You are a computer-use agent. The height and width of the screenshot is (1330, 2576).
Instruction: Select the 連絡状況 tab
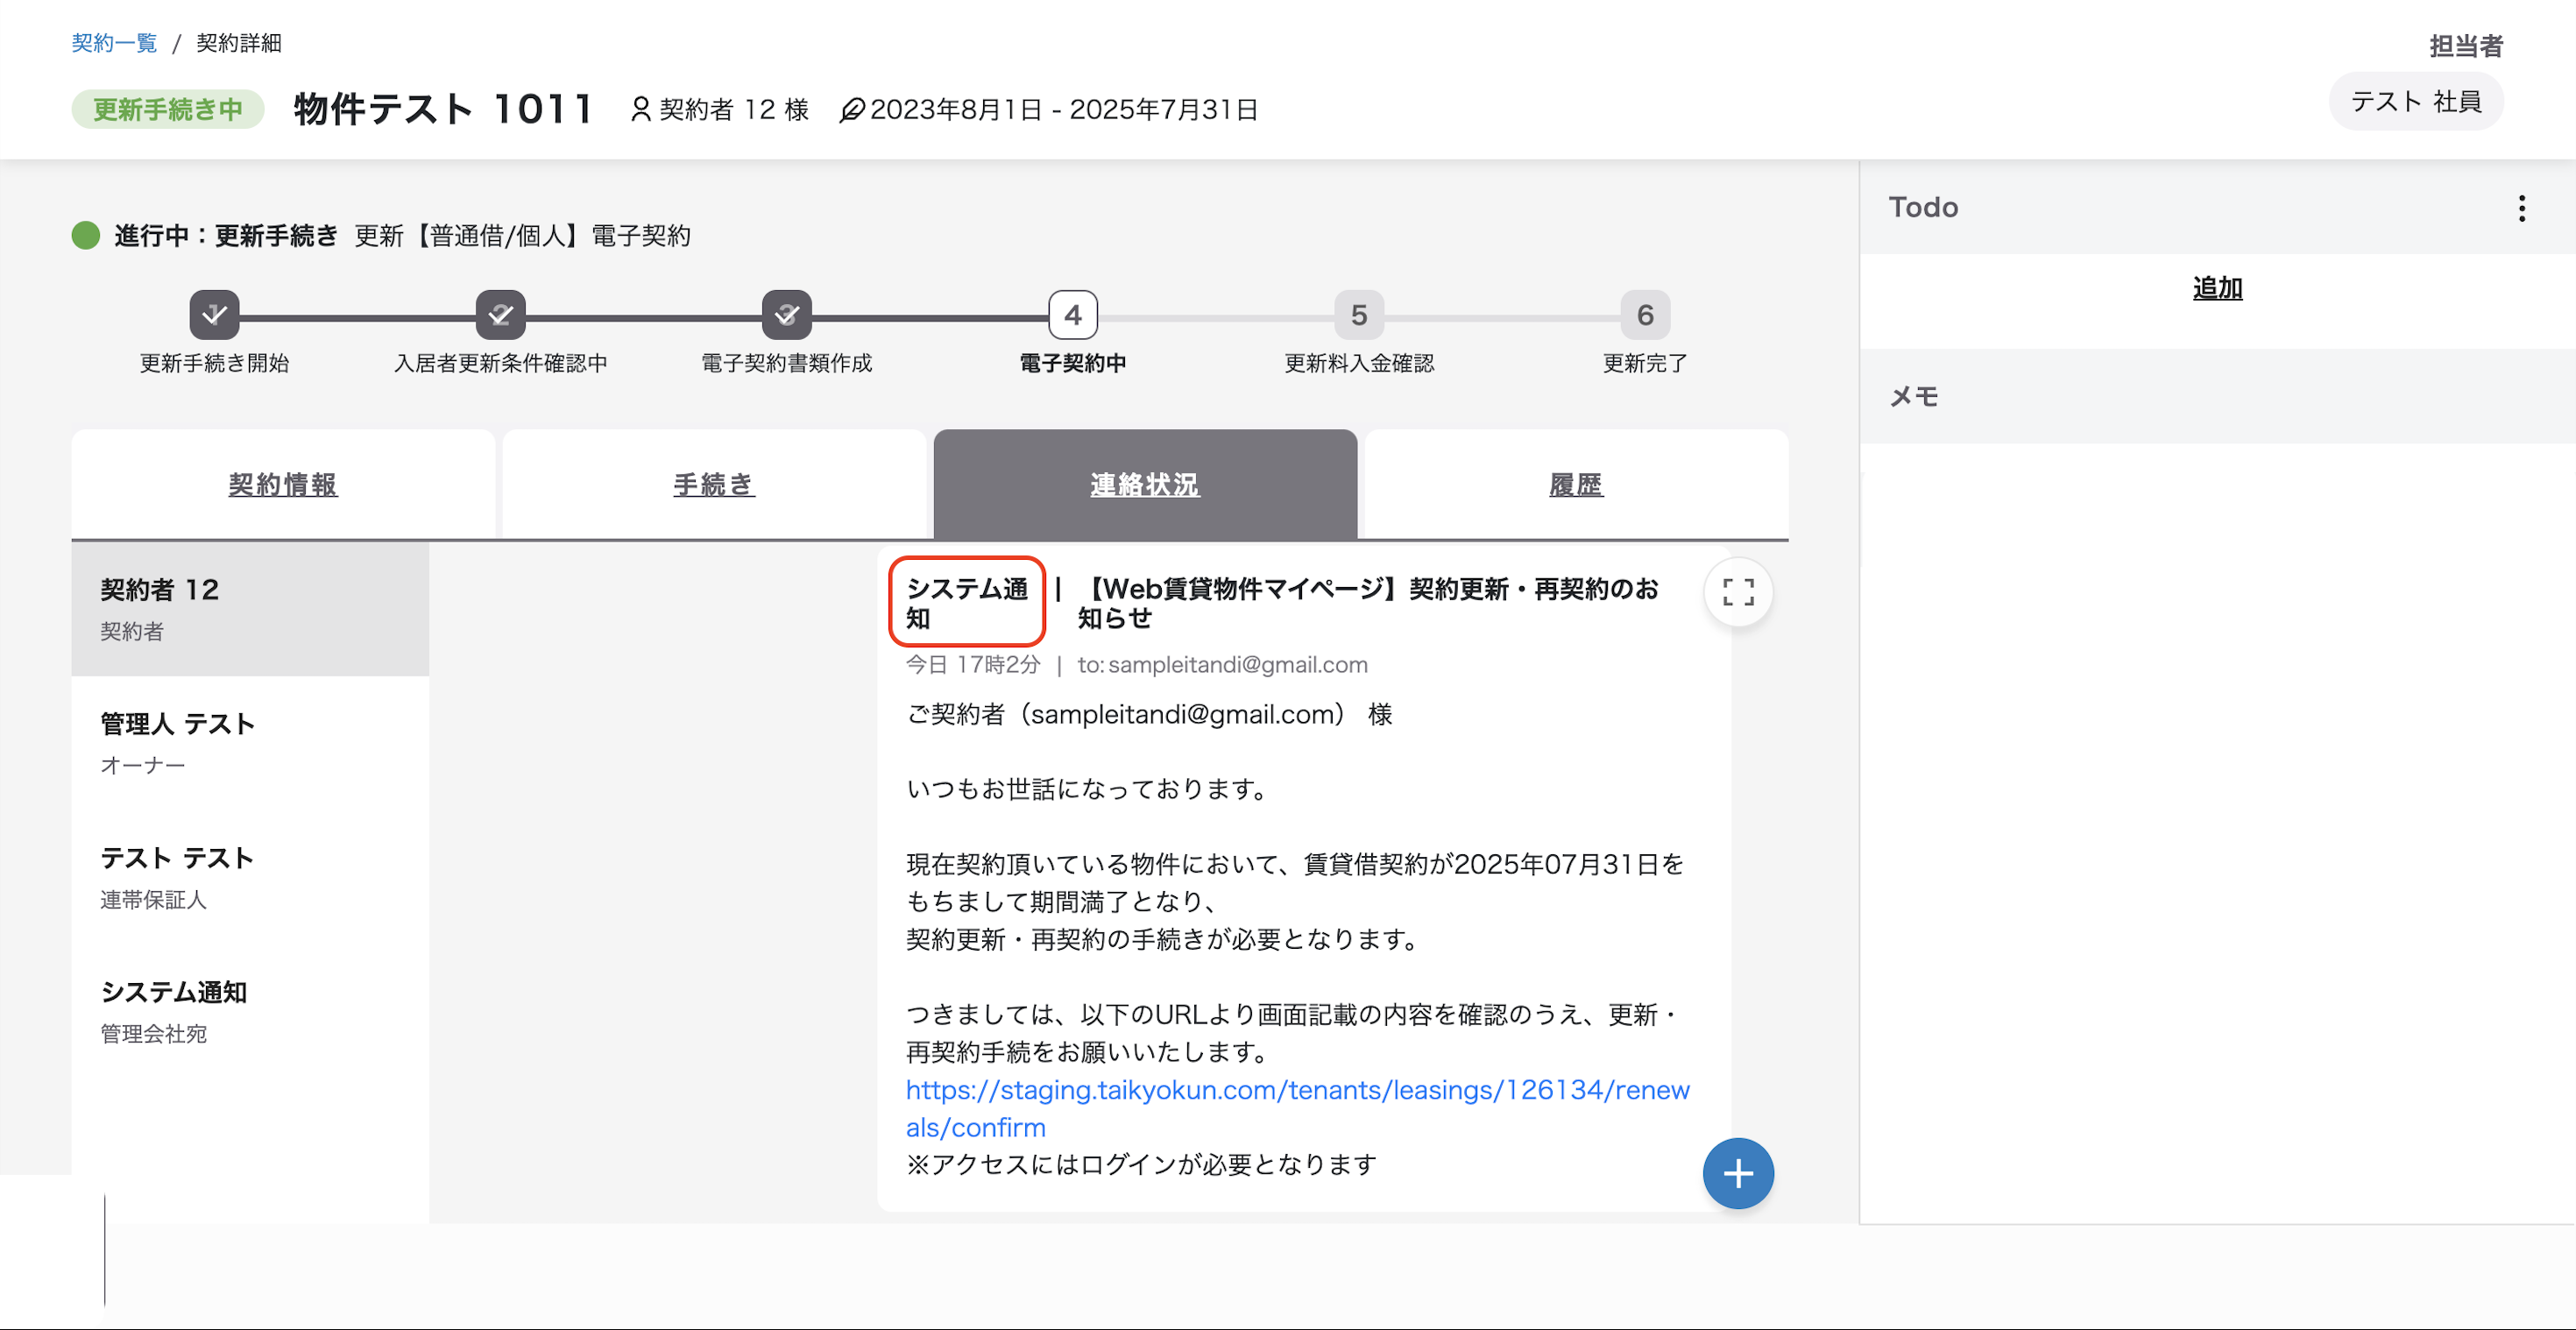pos(1145,485)
